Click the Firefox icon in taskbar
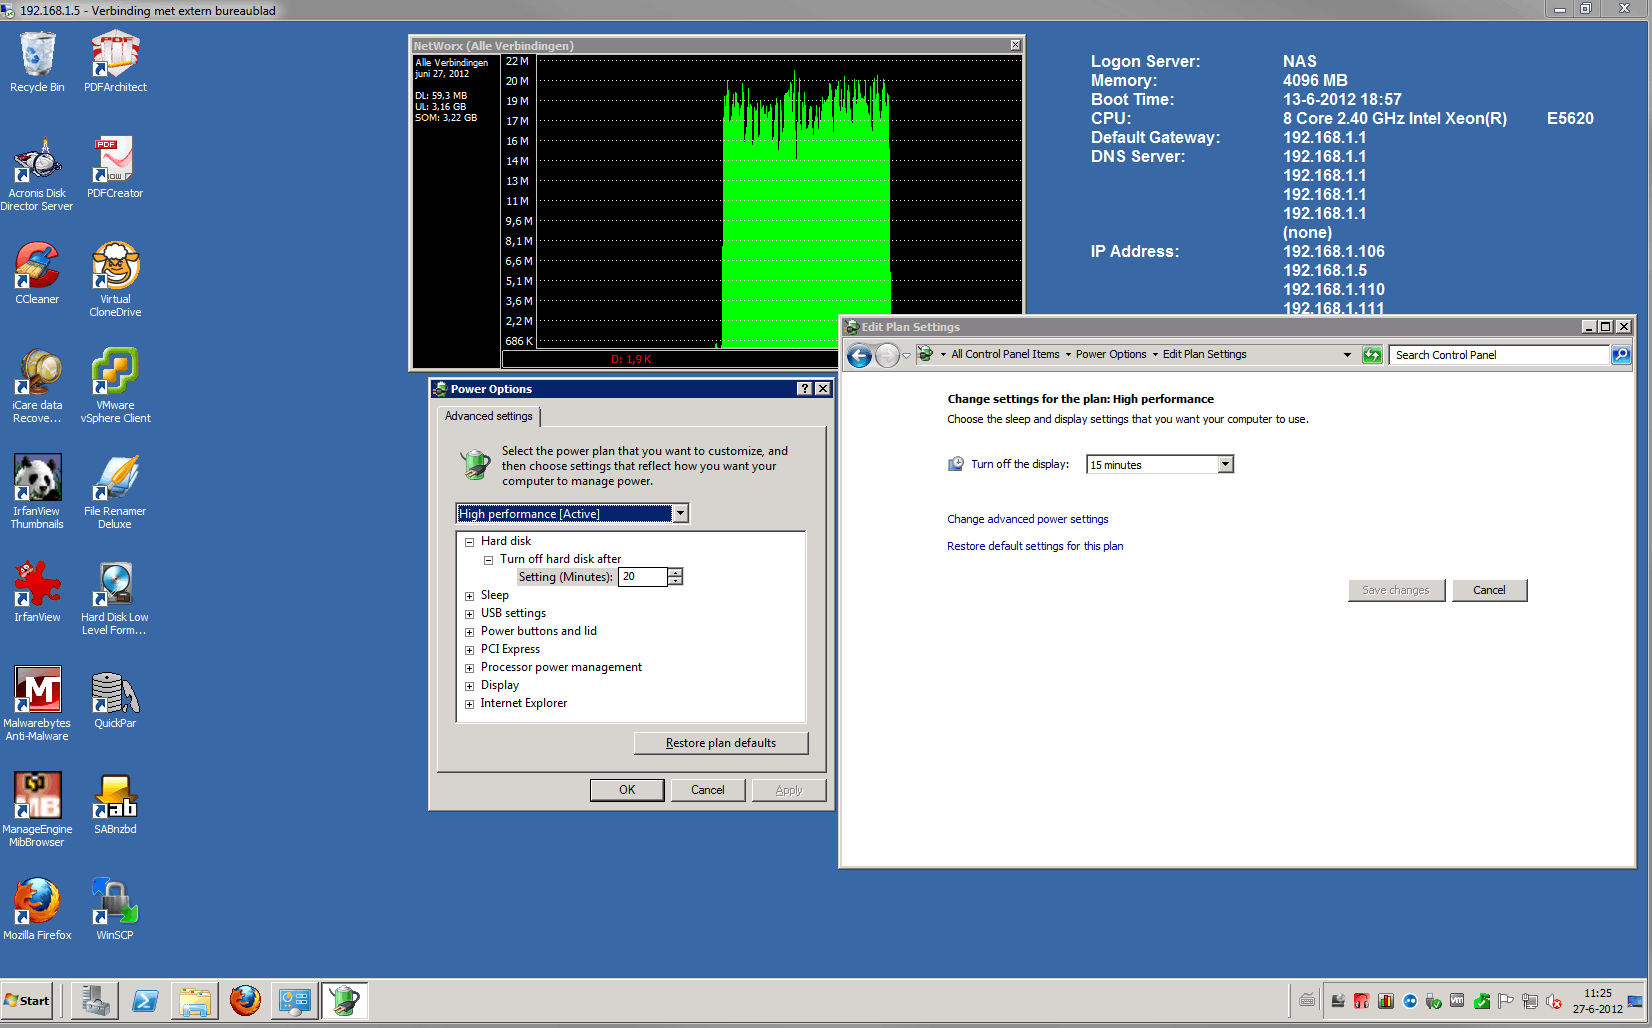The image size is (1652, 1028). tap(245, 1000)
